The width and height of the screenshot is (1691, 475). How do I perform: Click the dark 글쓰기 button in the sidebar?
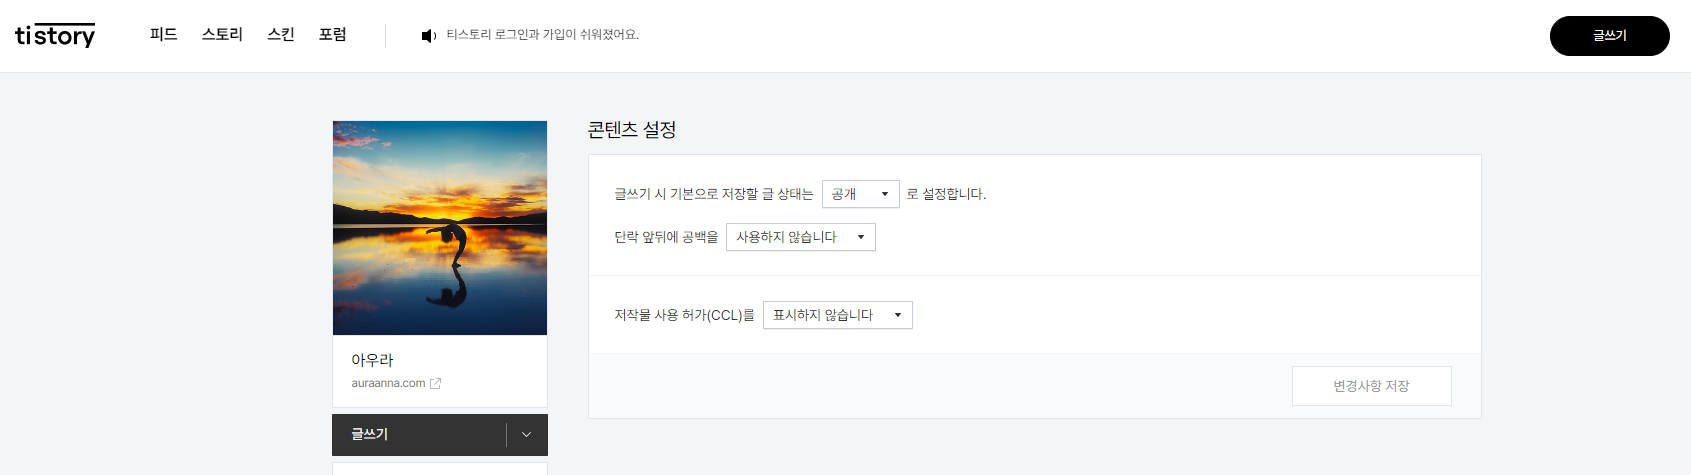[419, 434]
